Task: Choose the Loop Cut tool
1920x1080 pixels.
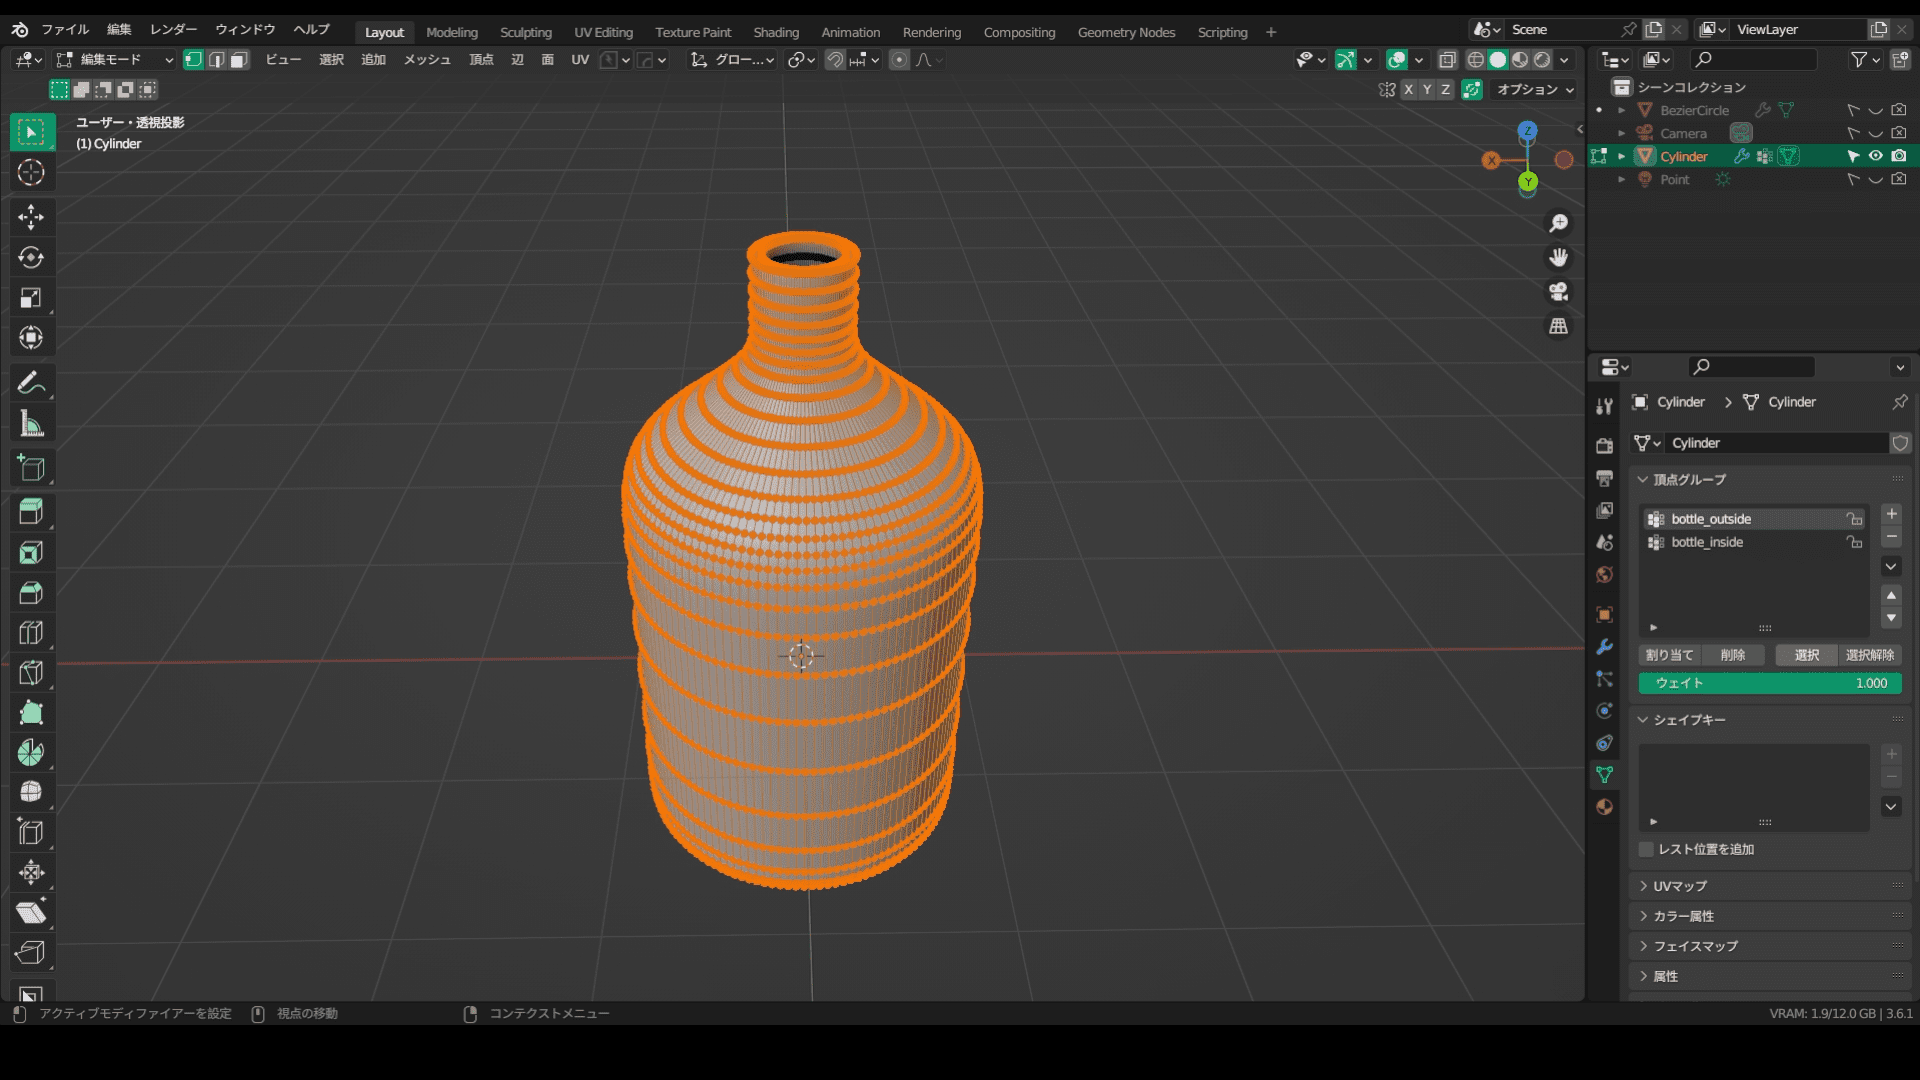Action: pos(31,633)
